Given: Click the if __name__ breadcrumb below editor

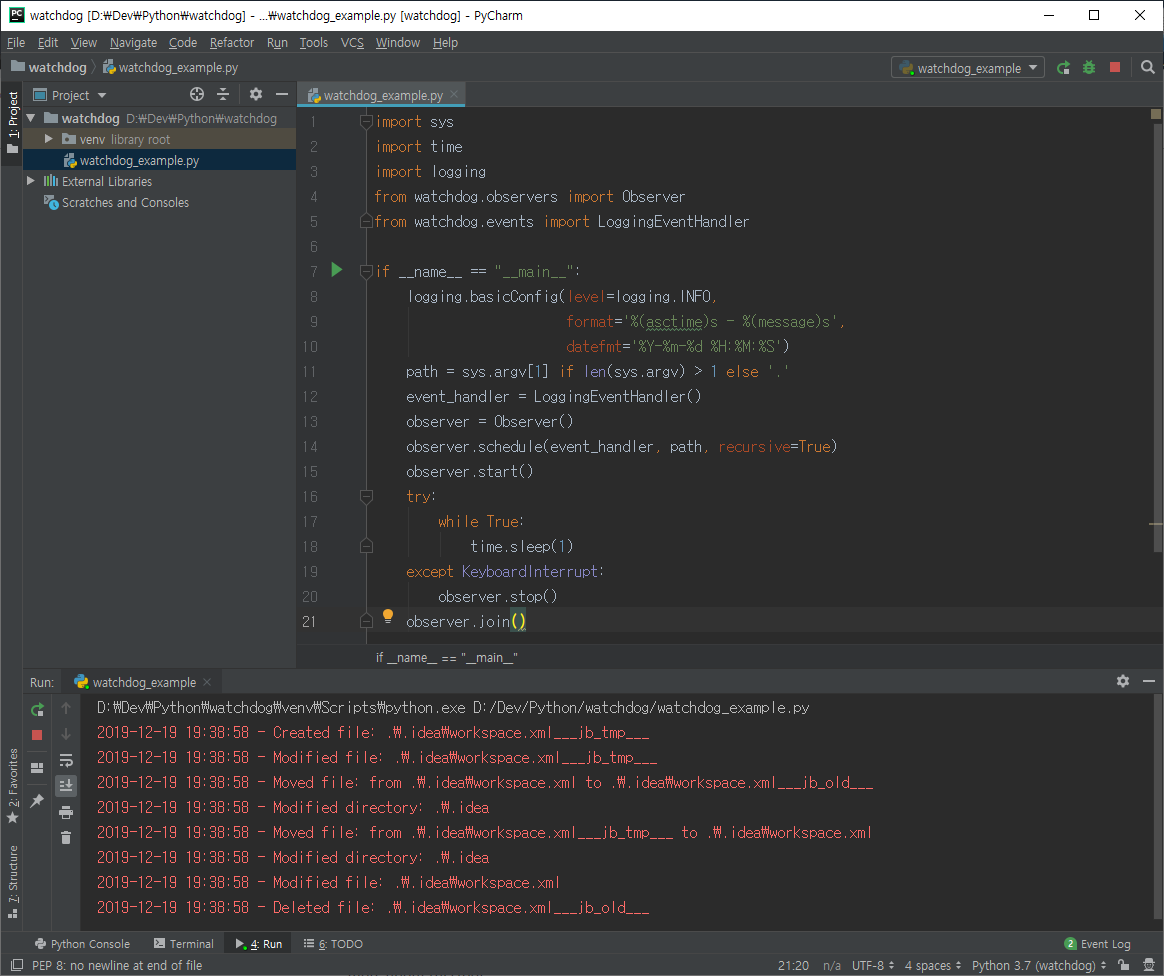Looking at the screenshot, I should click(x=446, y=658).
